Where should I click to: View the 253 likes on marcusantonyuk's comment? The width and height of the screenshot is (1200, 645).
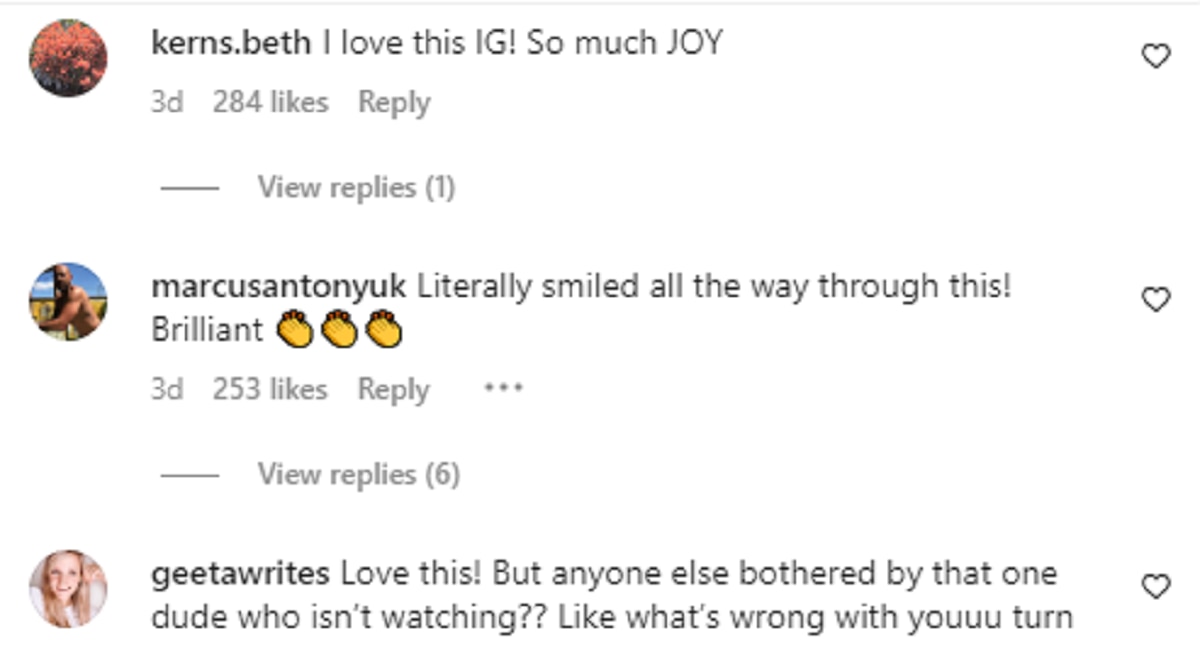click(270, 389)
